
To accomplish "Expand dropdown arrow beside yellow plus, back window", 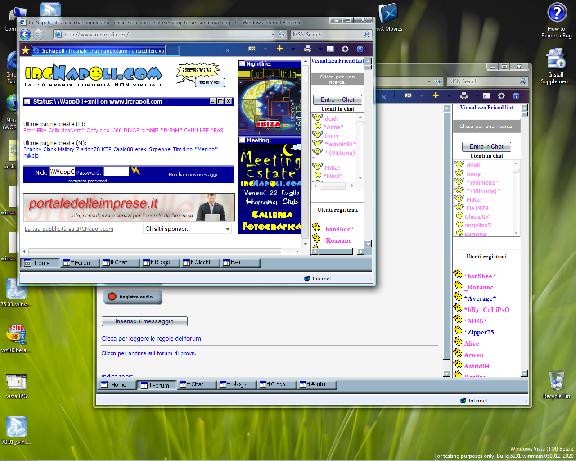I will tap(449, 96).
